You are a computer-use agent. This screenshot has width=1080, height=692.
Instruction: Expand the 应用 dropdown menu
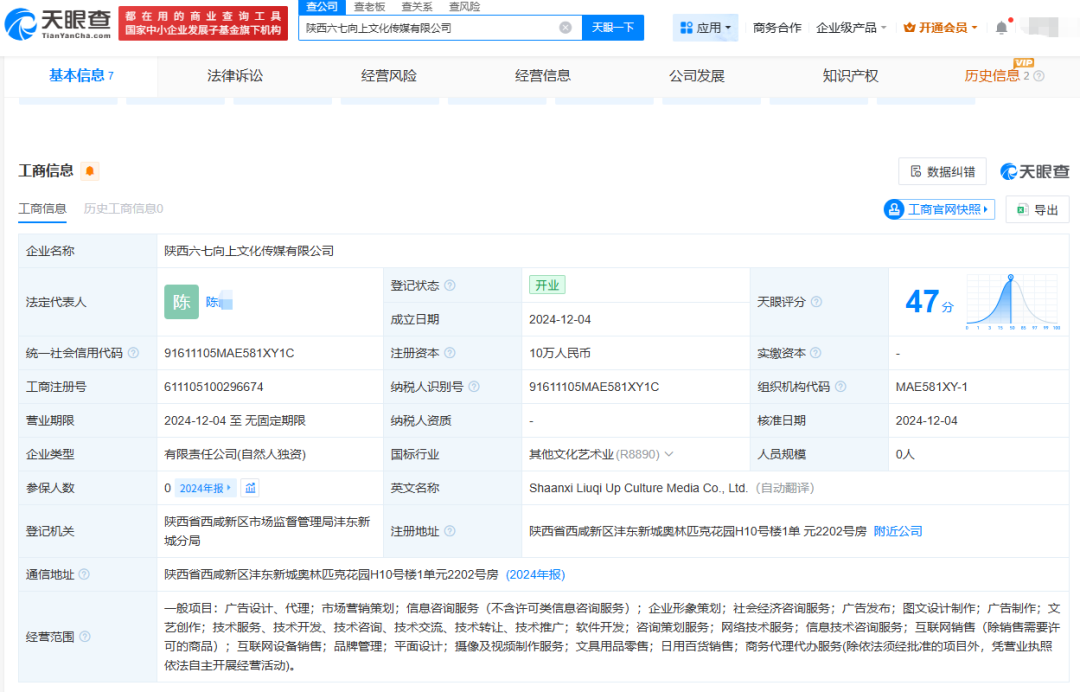tap(707, 28)
